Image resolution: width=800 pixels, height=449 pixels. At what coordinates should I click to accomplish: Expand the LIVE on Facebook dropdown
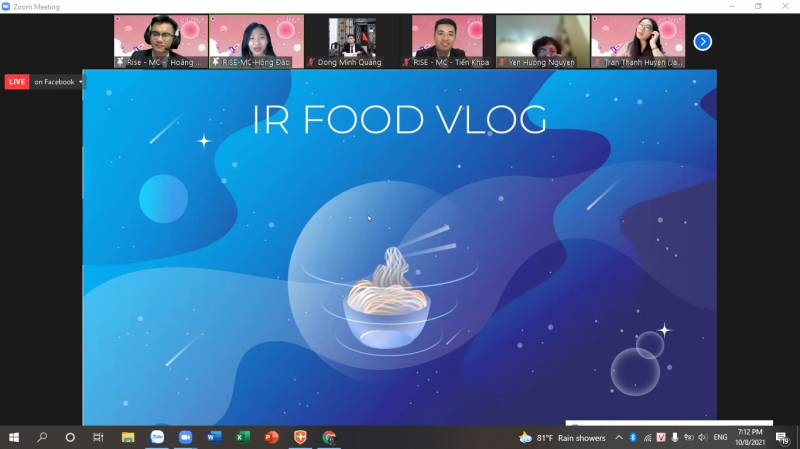(80, 82)
